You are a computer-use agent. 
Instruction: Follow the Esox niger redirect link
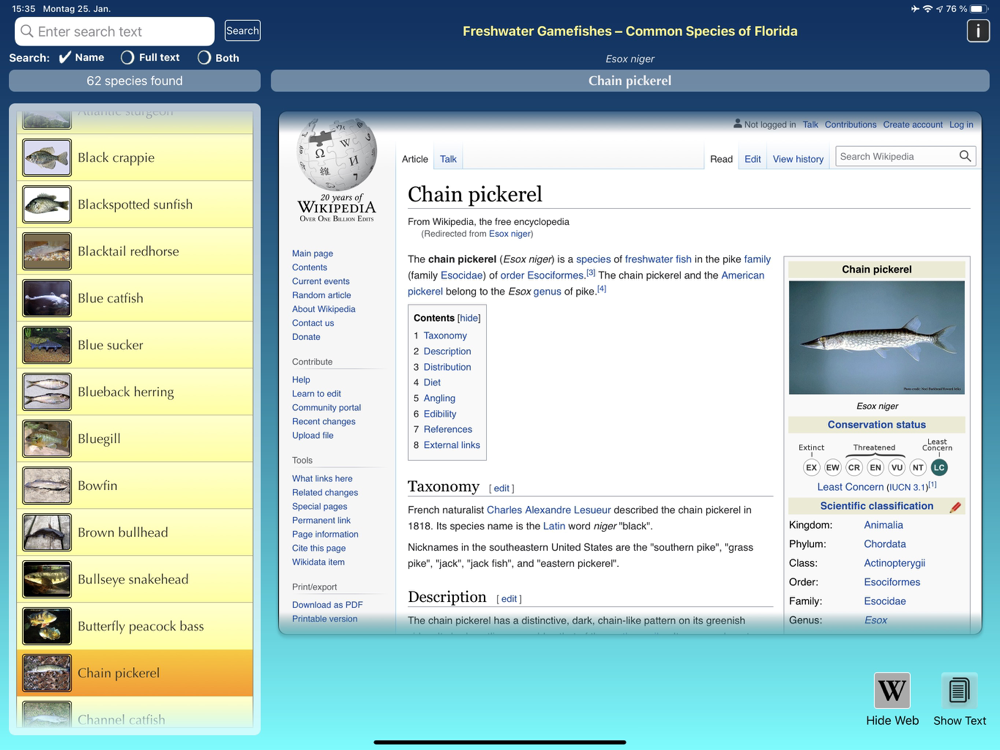[x=510, y=234]
